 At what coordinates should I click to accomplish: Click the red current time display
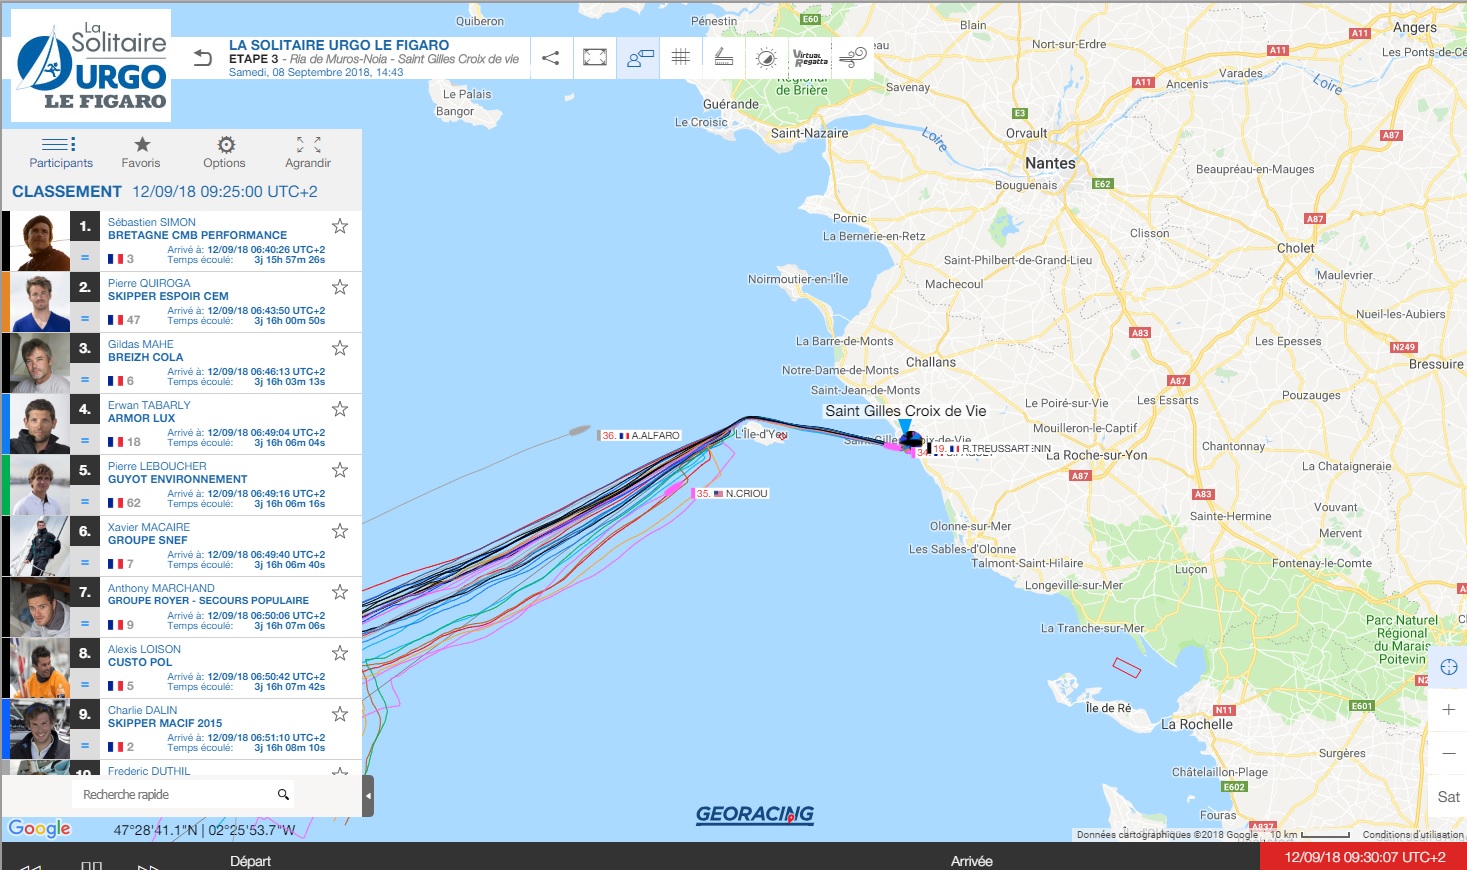(1364, 857)
